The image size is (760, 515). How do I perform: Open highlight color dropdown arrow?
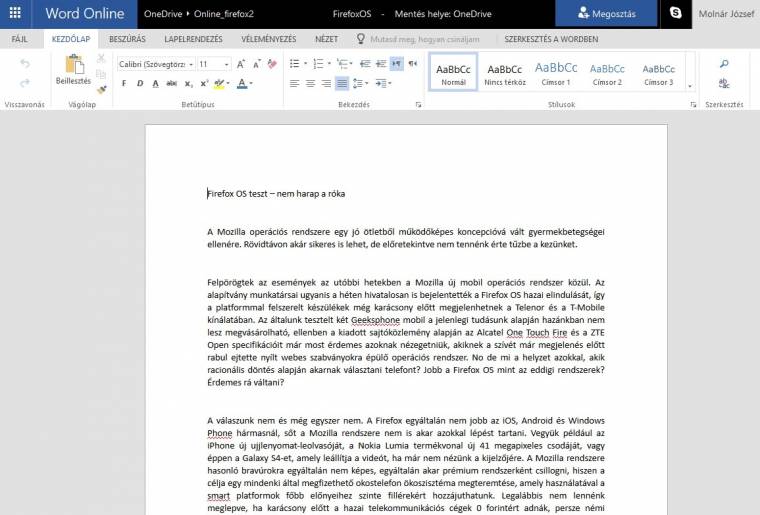point(228,83)
